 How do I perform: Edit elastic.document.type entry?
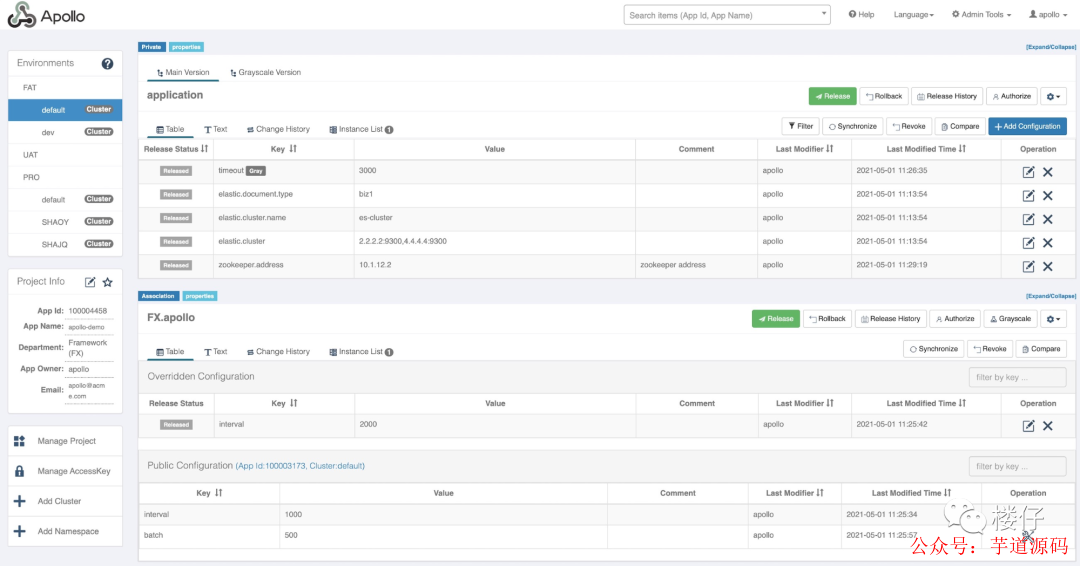[x=1028, y=196]
